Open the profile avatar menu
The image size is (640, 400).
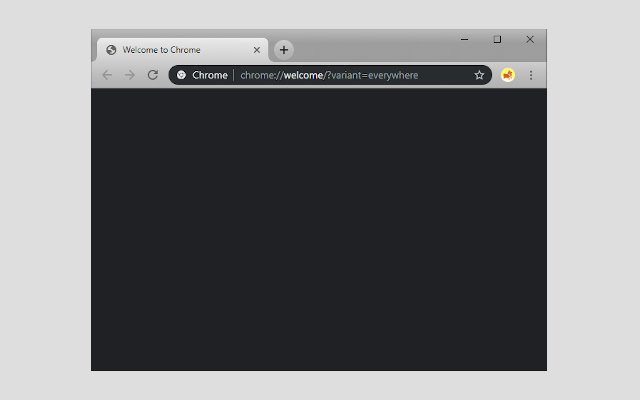[x=508, y=75]
